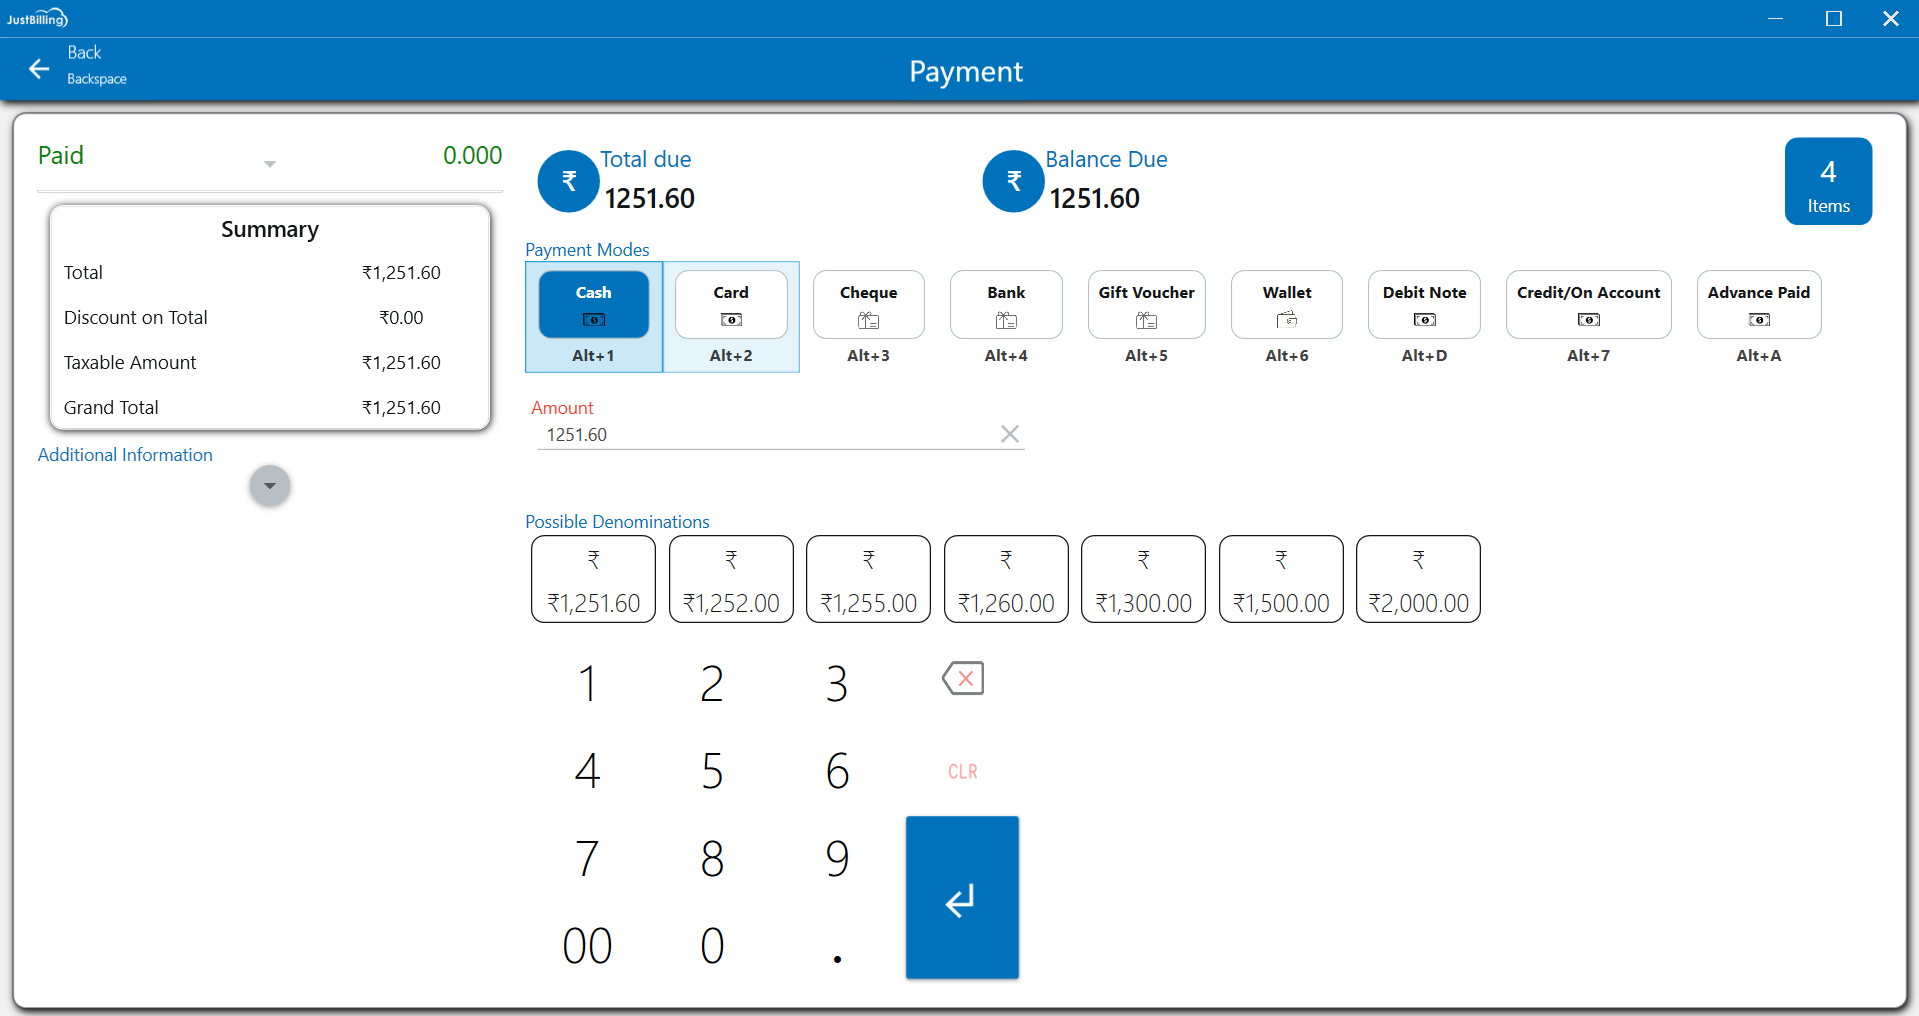The height and width of the screenshot is (1016, 1919).
Task: Expand the Additional Information section
Action: click(270, 486)
